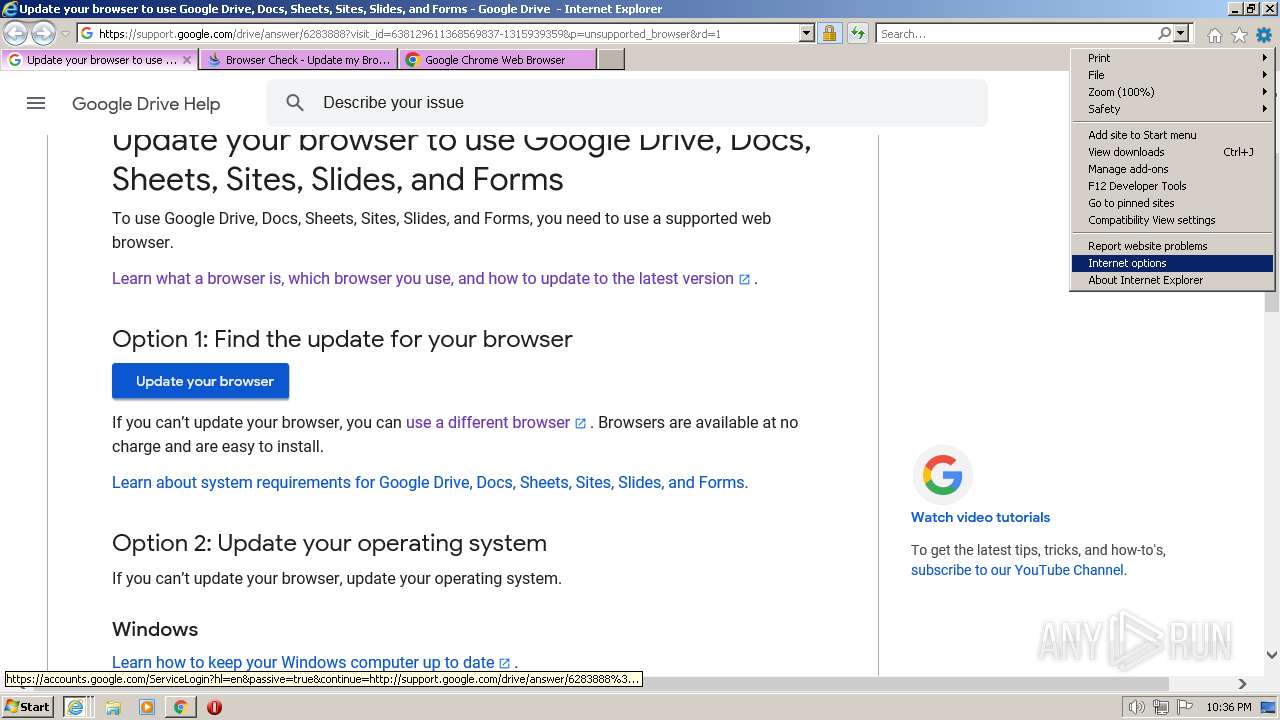Click Internet Explorer taskbar icon
The image size is (1280, 720).
[75, 707]
